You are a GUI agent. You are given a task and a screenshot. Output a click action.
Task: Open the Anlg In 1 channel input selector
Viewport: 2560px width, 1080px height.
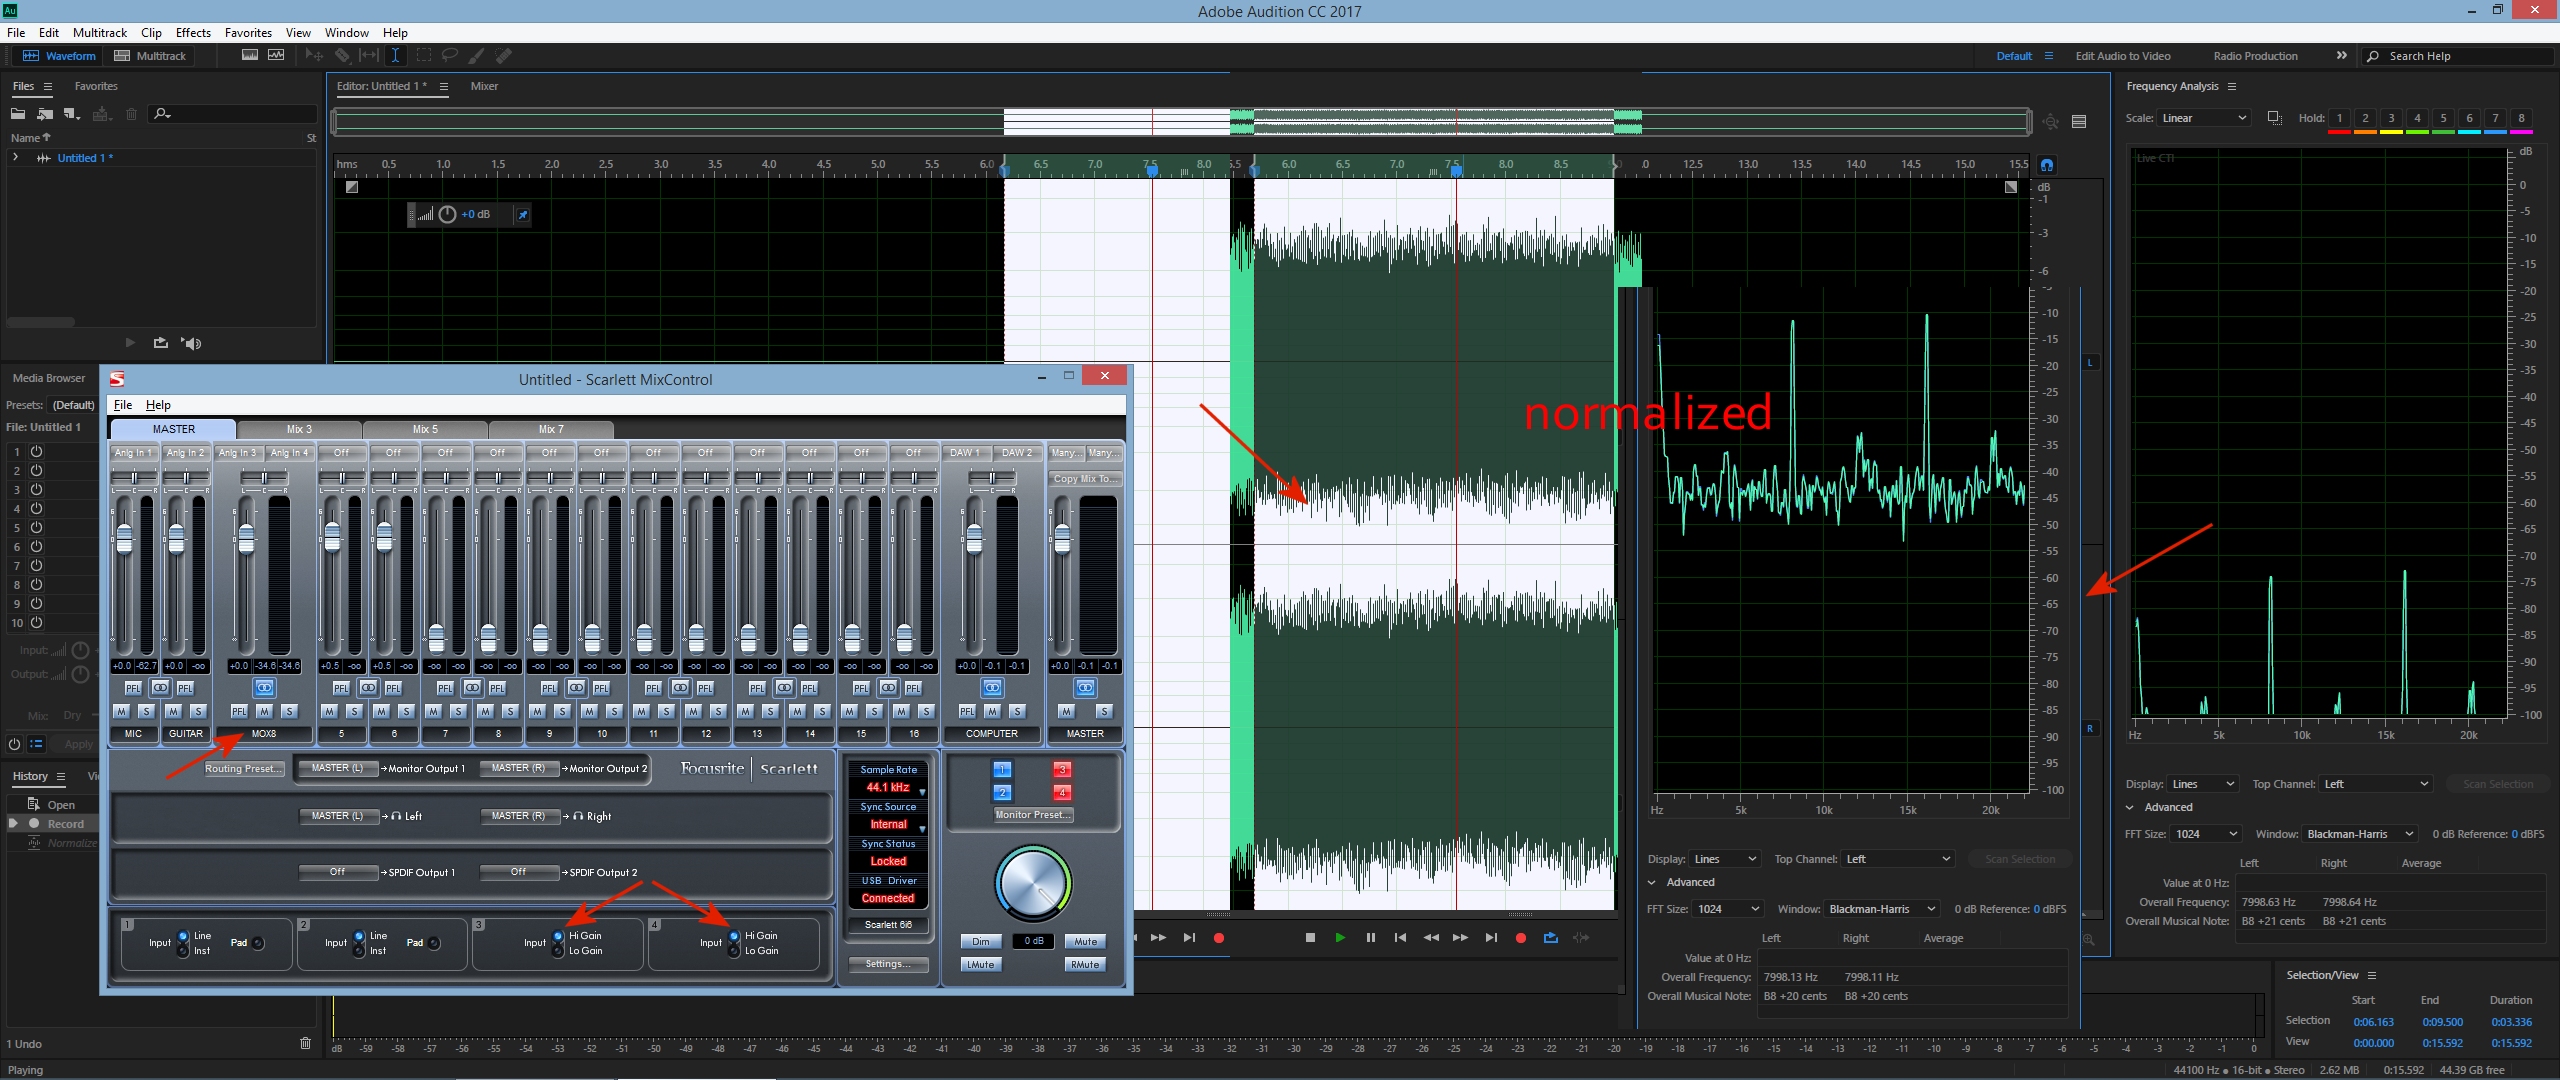(x=133, y=453)
